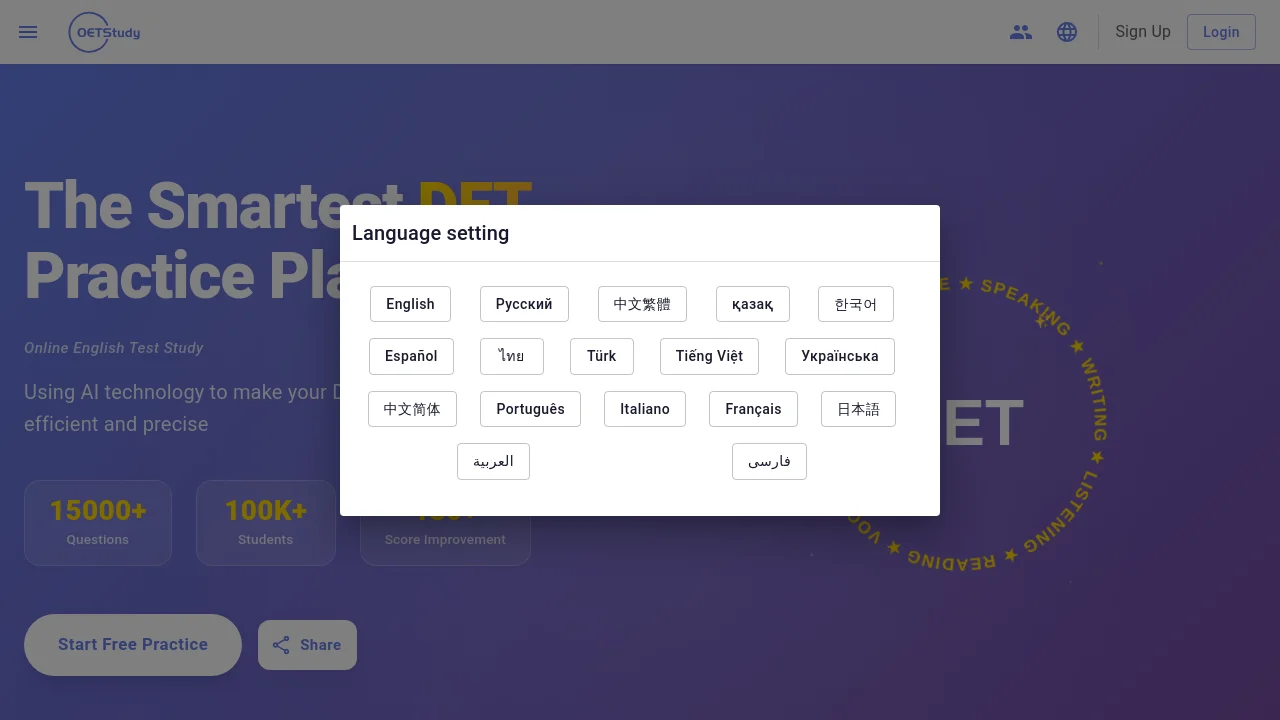
Task: Select Русский language
Action: [524, 304]
